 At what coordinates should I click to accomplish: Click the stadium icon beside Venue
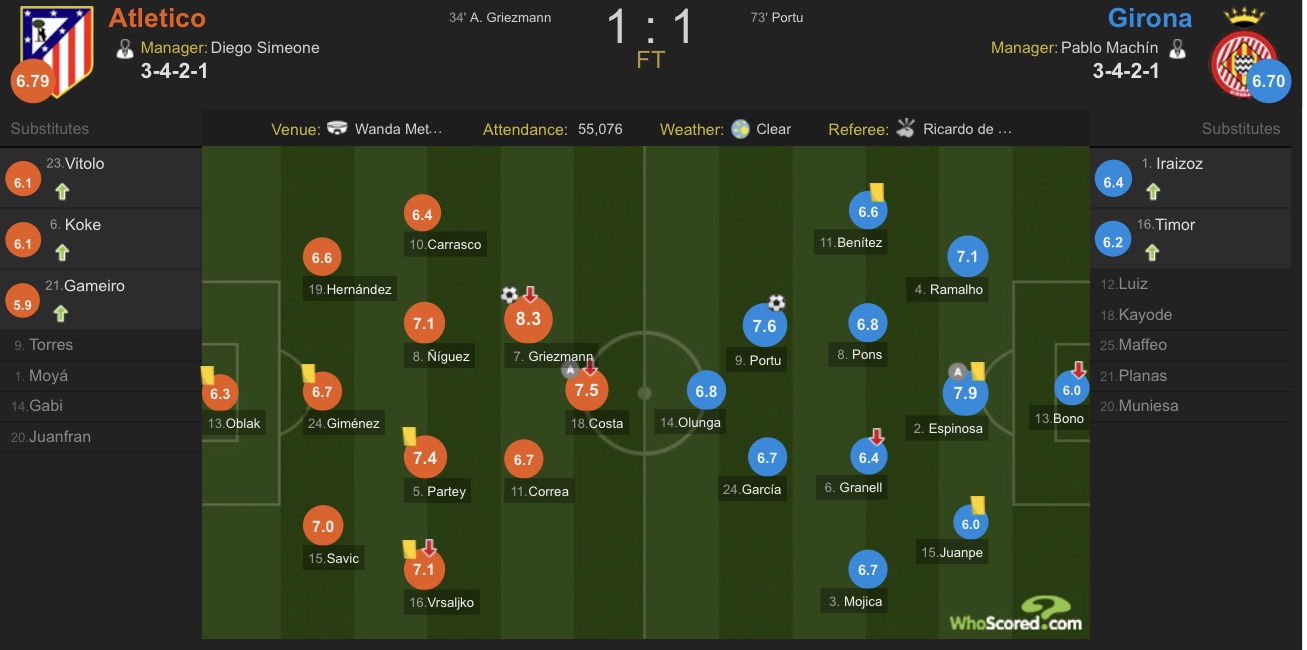pyautogui.click(x=338, y=129)
